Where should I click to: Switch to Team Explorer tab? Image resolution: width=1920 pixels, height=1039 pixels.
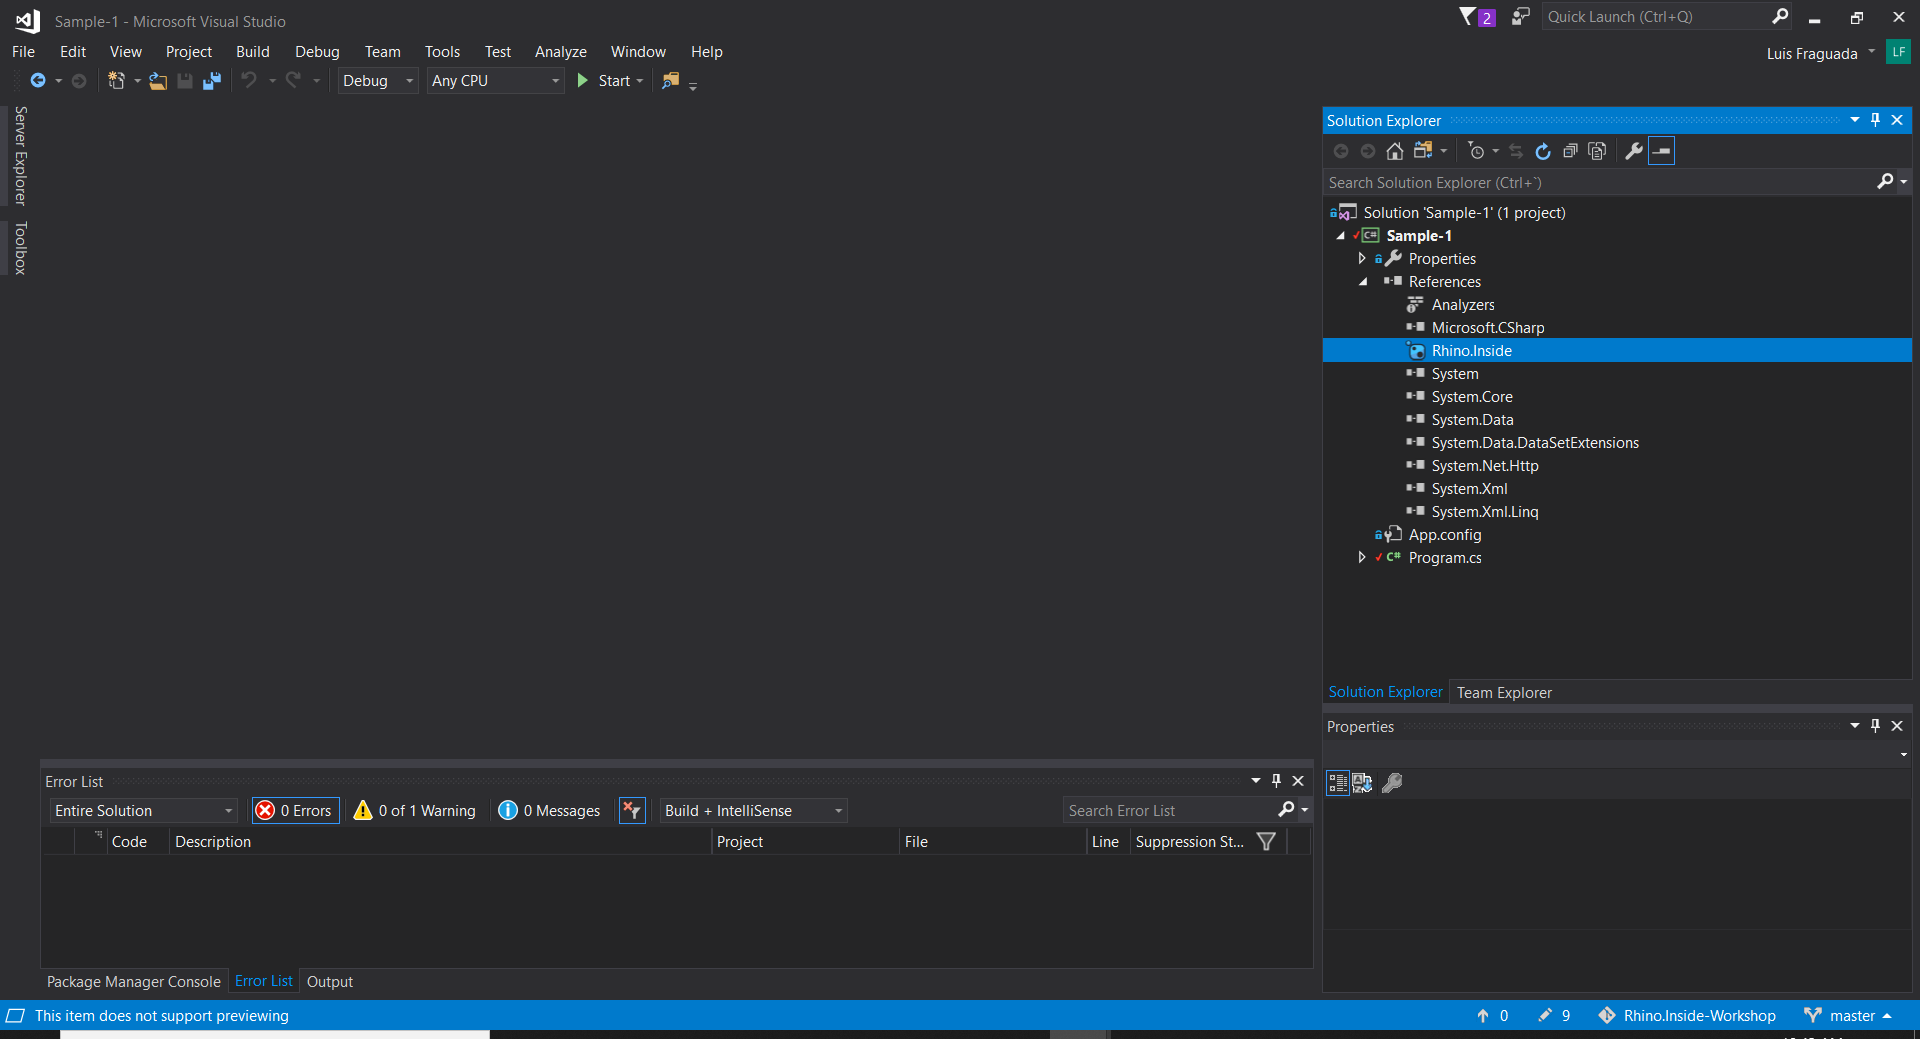click(x=1504, y=692)
